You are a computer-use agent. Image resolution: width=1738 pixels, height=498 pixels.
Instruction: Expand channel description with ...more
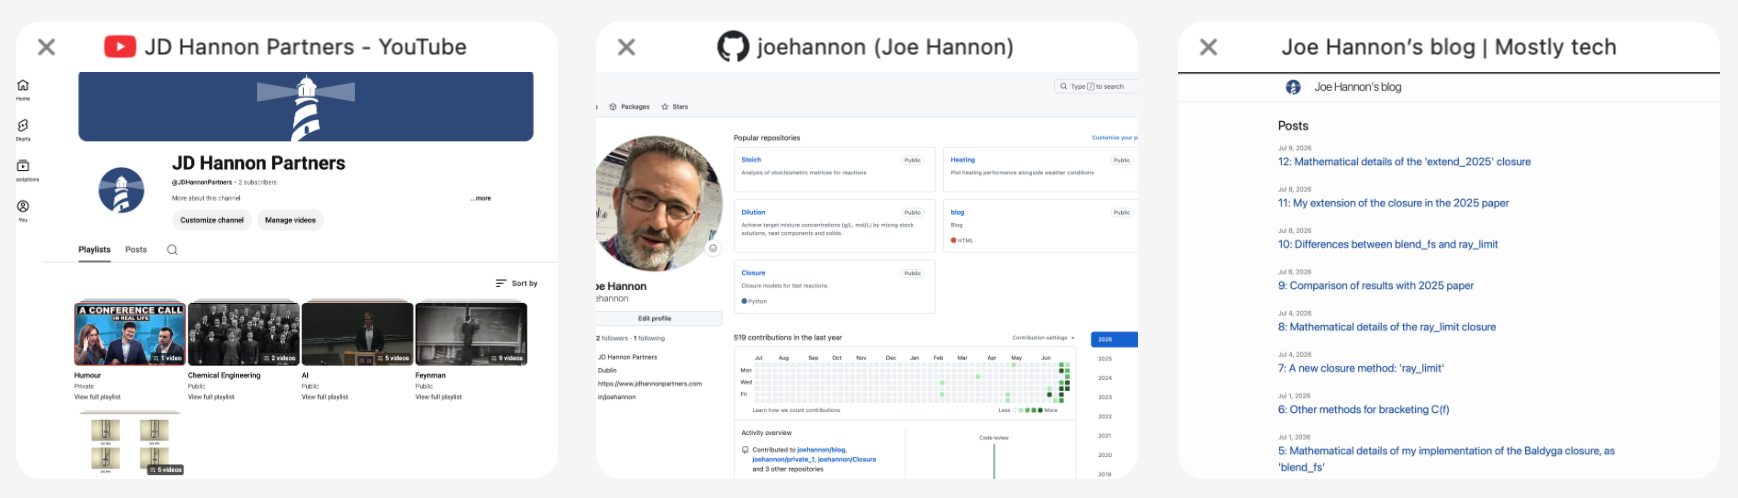(481, 198)
